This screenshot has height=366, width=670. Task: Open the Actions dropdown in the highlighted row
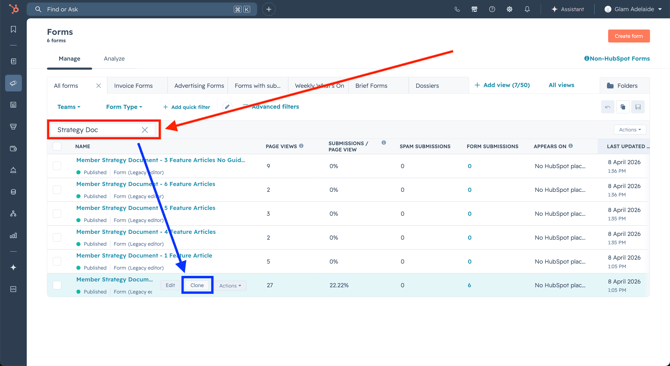tap(230, 286)
